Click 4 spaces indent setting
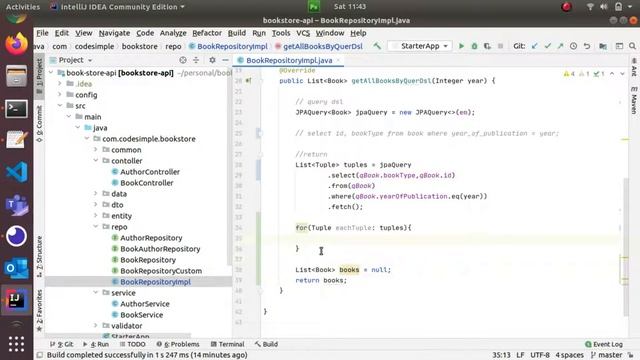The height and width of the screenshot is (360, 640). (569, 355)
